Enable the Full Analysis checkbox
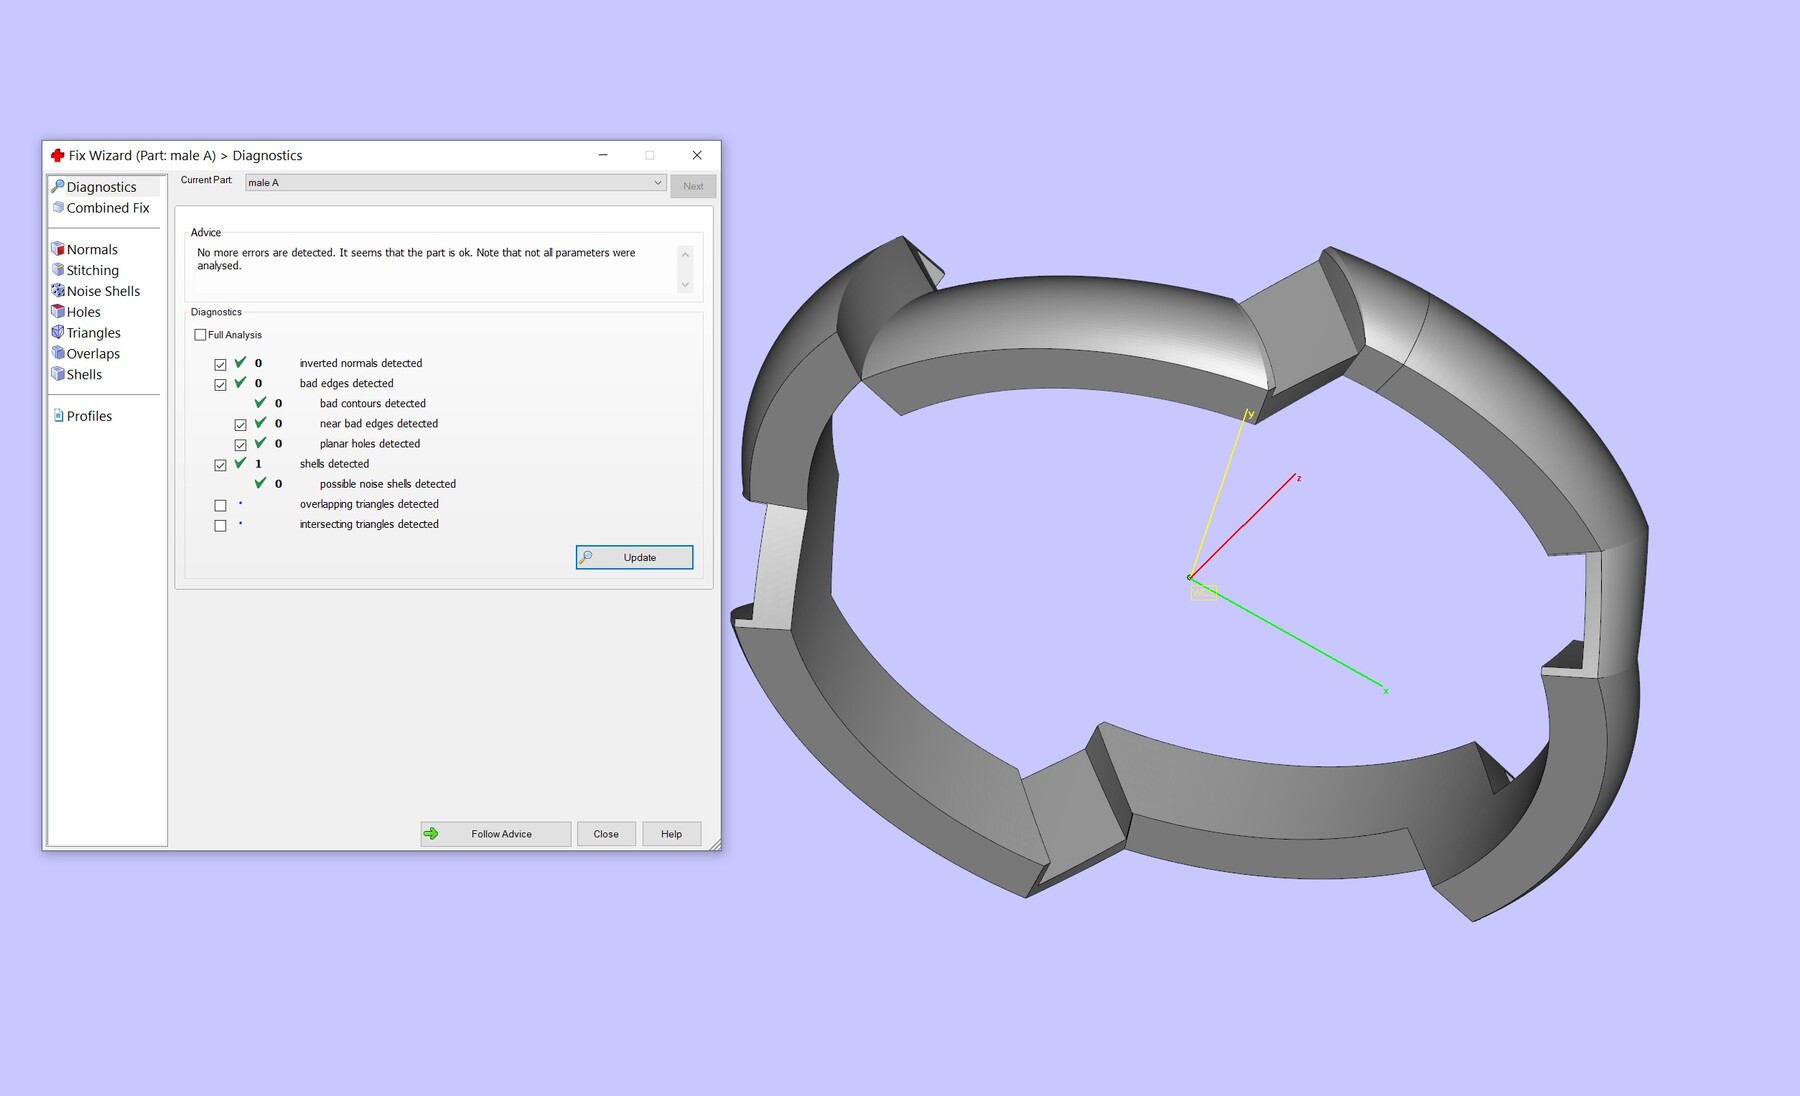Viewport: 1800px width, 1096px height. 200,335
